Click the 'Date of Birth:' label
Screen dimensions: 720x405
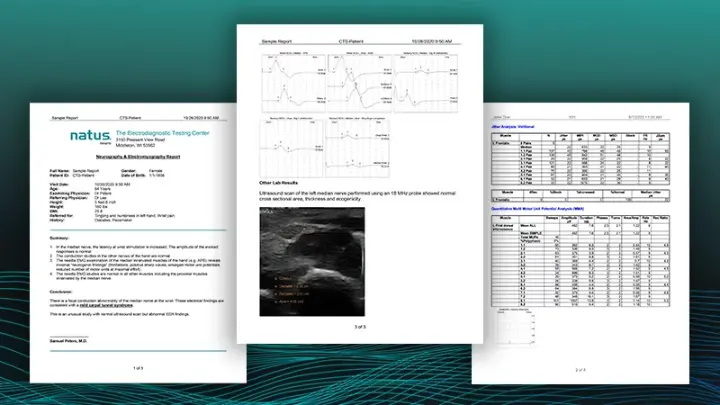click(x=133, y=175)
